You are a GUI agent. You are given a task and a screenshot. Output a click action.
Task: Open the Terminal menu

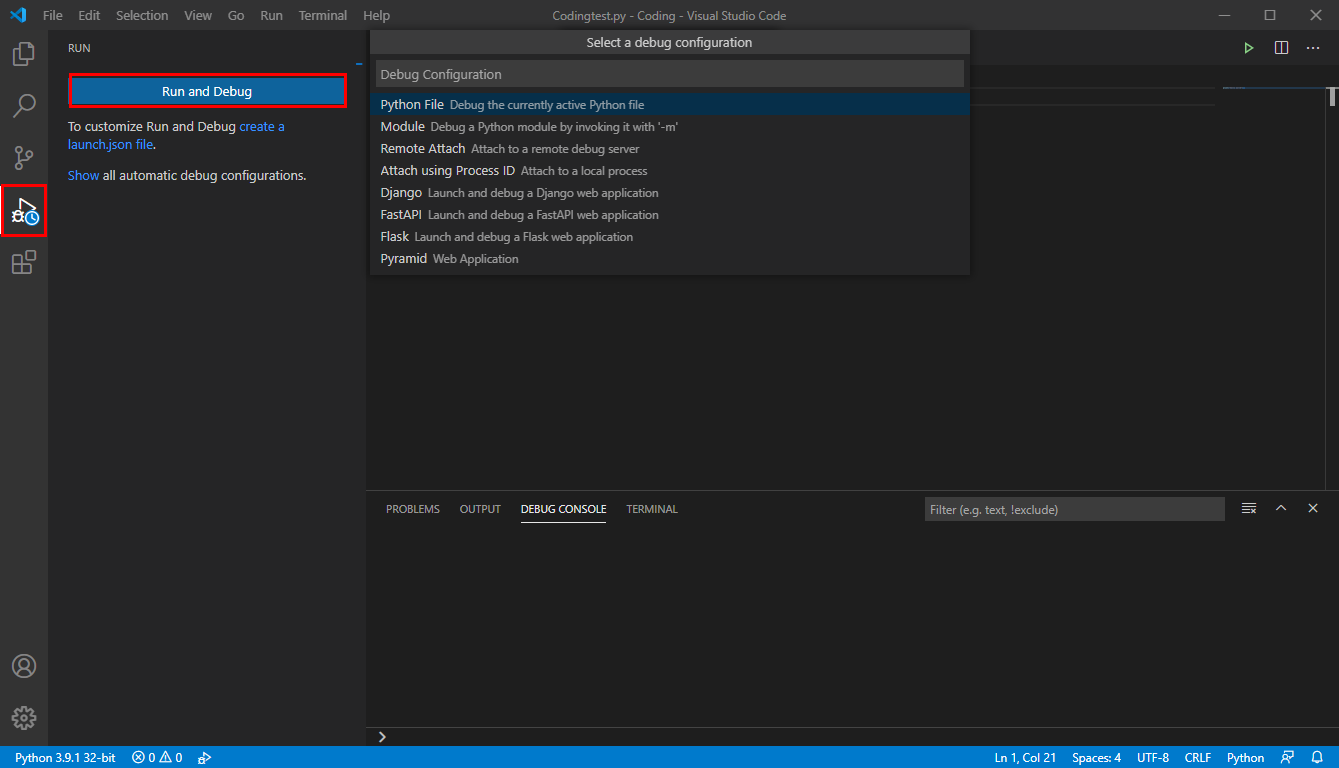[323, 15]
